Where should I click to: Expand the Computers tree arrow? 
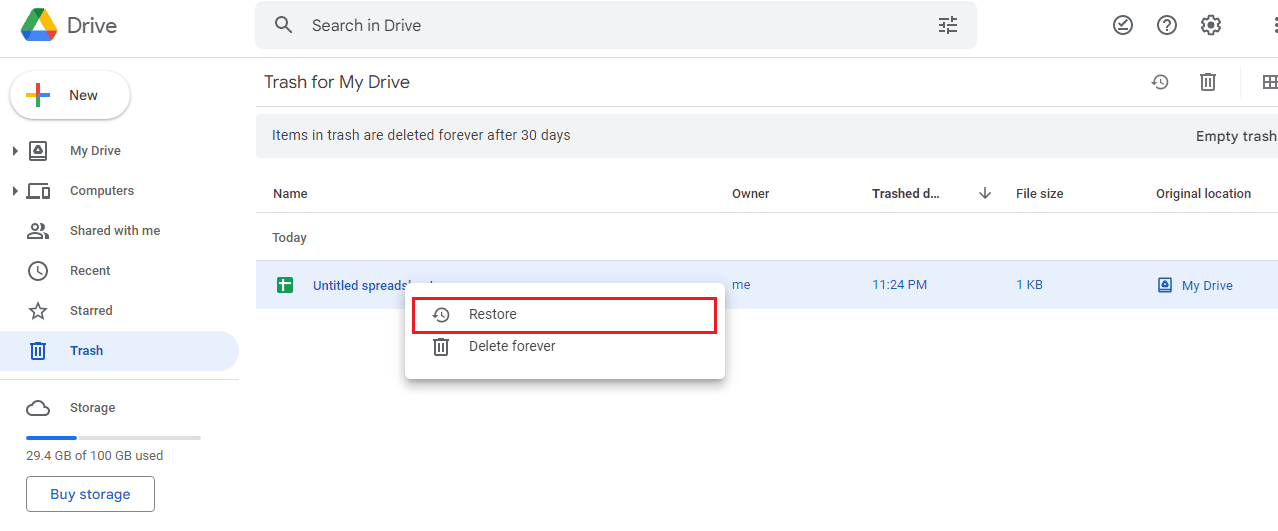point(14,191)
